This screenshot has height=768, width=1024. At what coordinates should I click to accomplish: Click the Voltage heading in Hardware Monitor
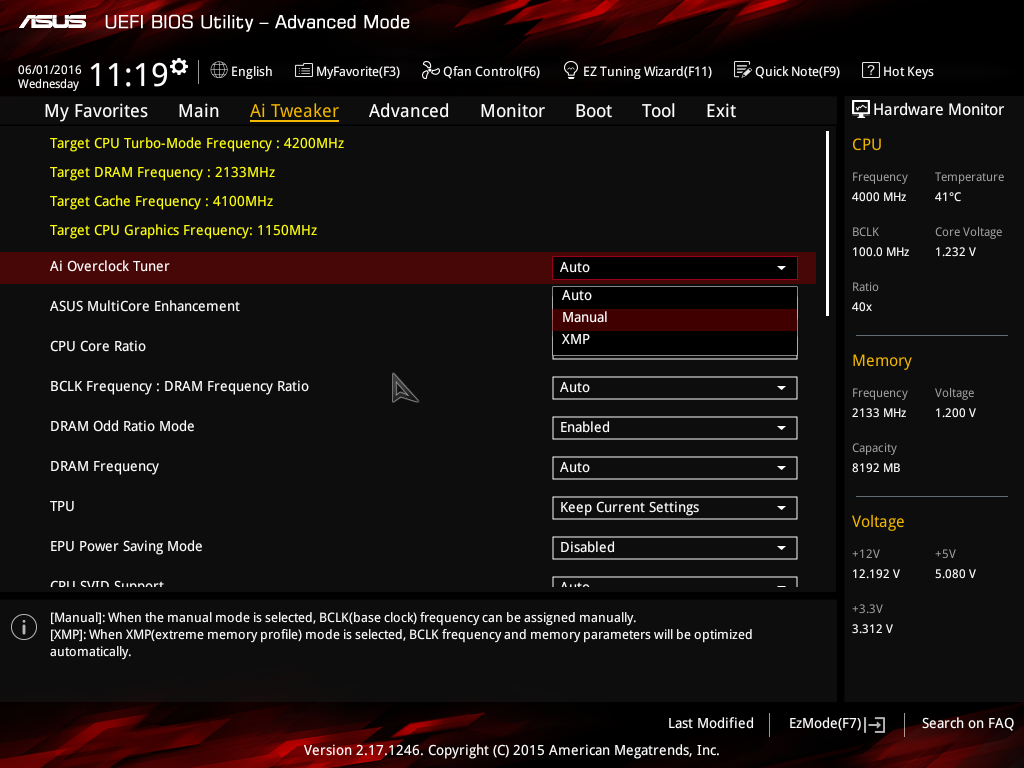pos(878,522)
